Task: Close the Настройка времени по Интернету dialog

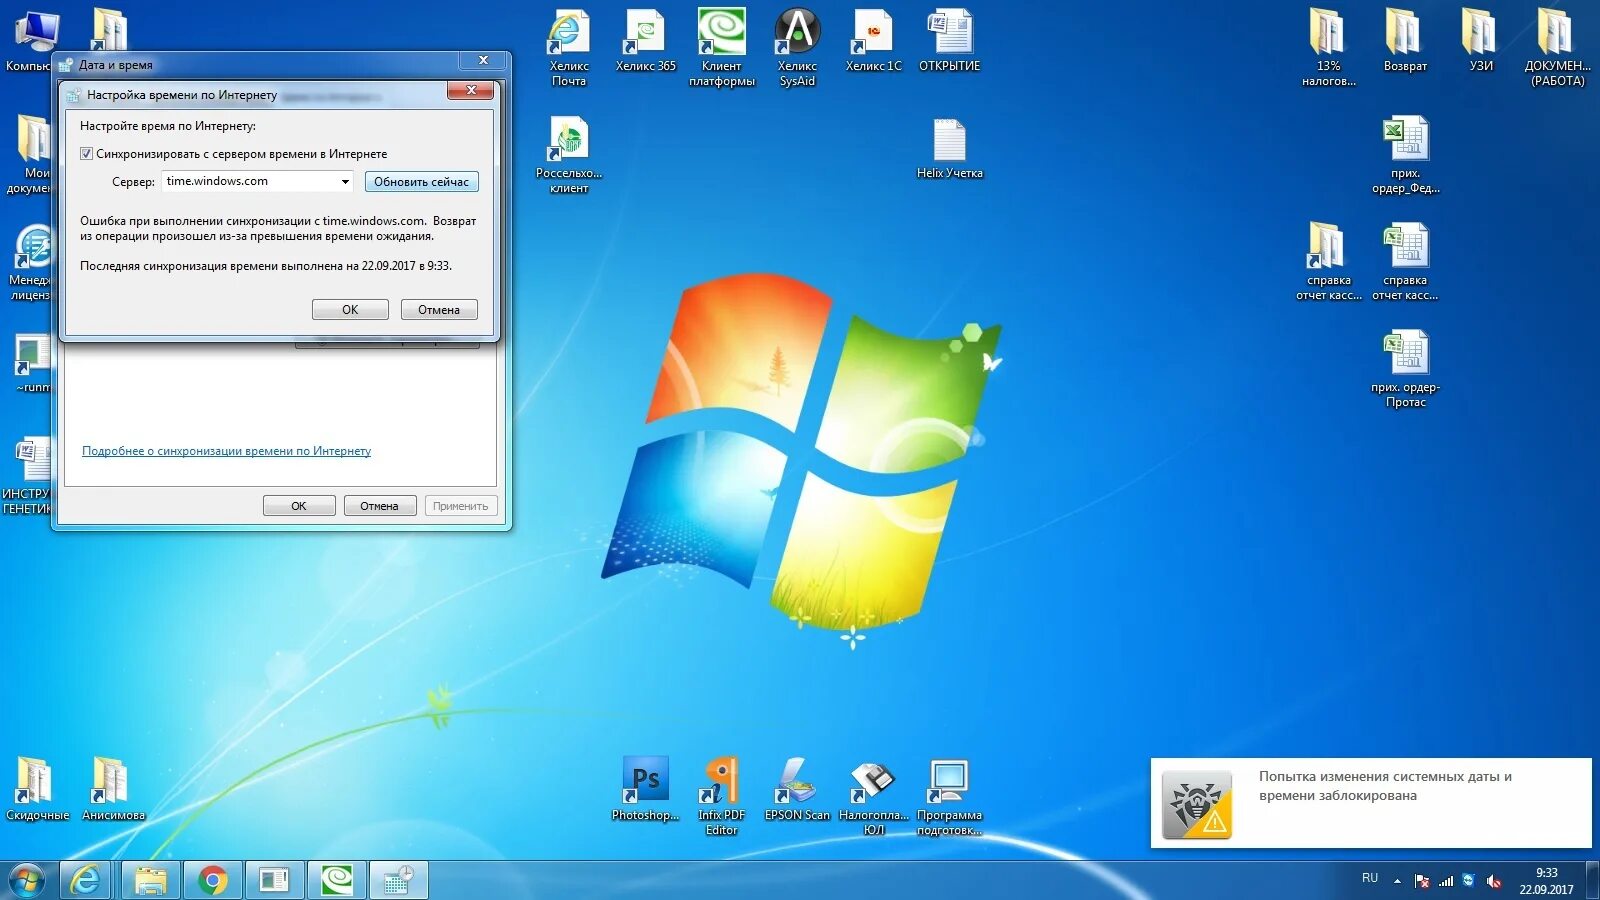Action: [470, 91]
